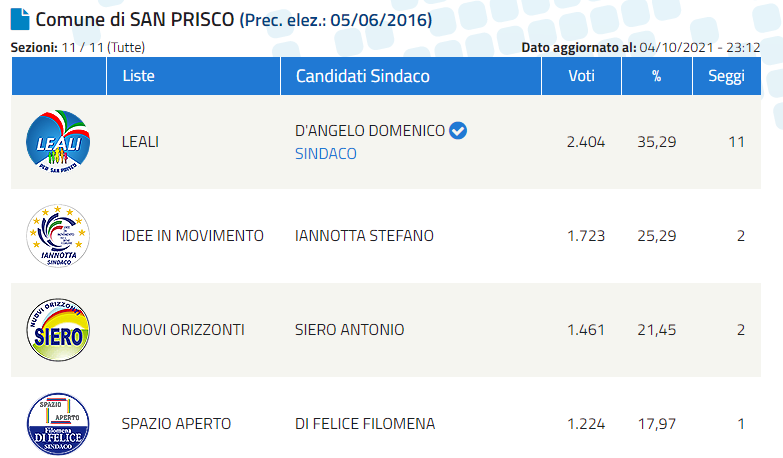Click the LEALI party logo
Image resolution: width=783 pixels, height=458 pixels.
coord(58,142)
